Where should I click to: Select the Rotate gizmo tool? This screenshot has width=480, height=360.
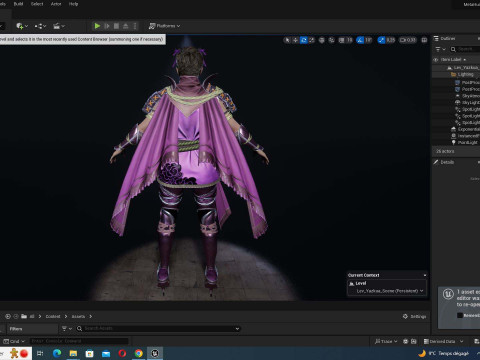click(x=303, y=40)
